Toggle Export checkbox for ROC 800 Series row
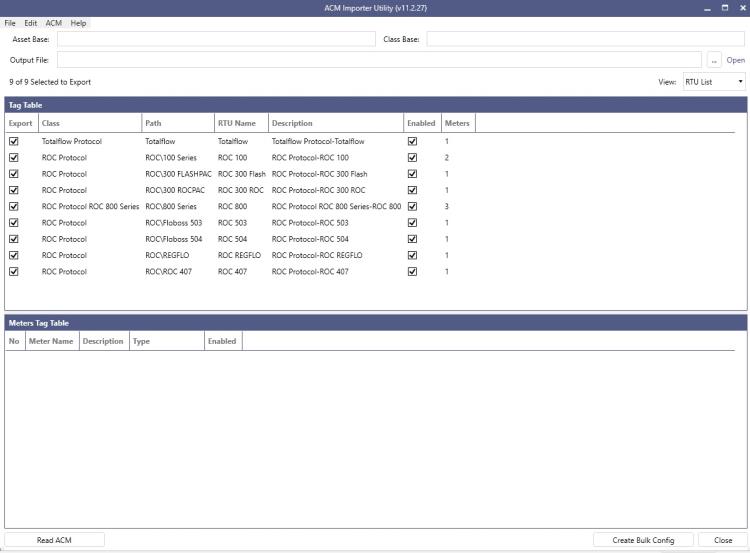The width and height of the screenshot is (750, 553). [x=14, y=207]
